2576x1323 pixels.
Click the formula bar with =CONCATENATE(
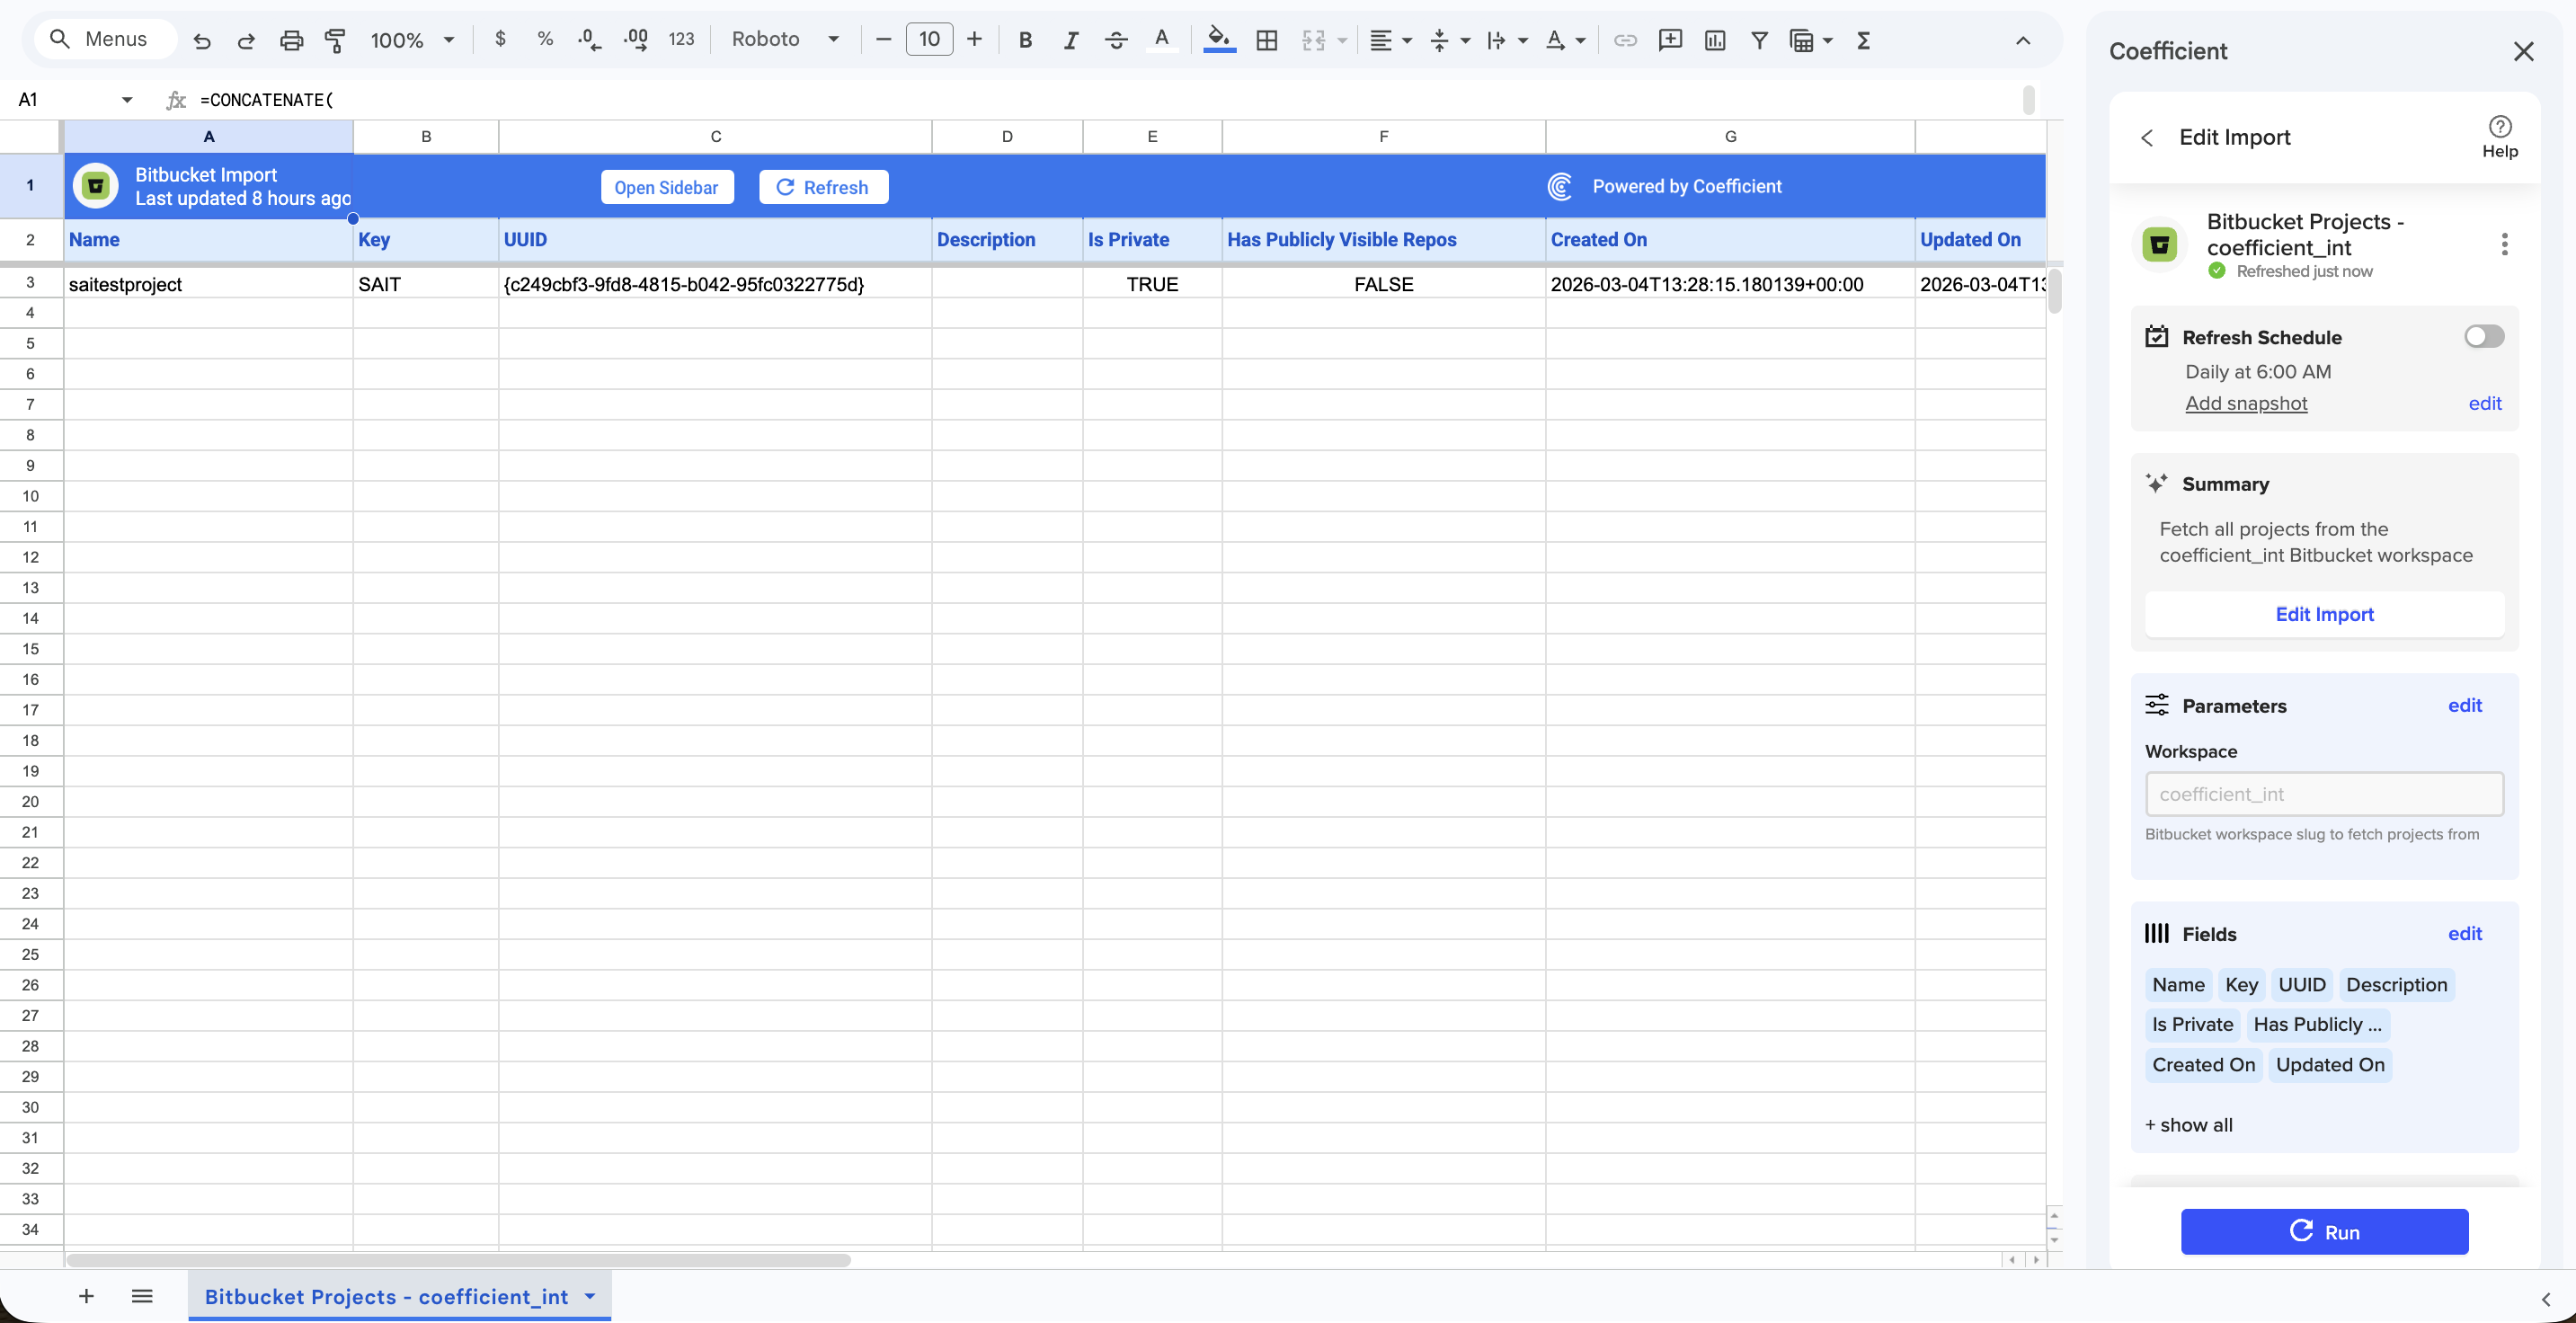(x=1100, y=100)
